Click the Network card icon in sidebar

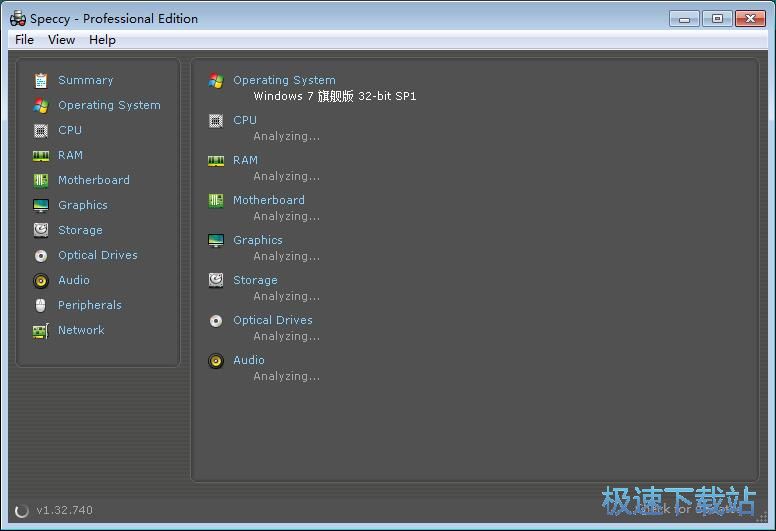click(41, 331)
